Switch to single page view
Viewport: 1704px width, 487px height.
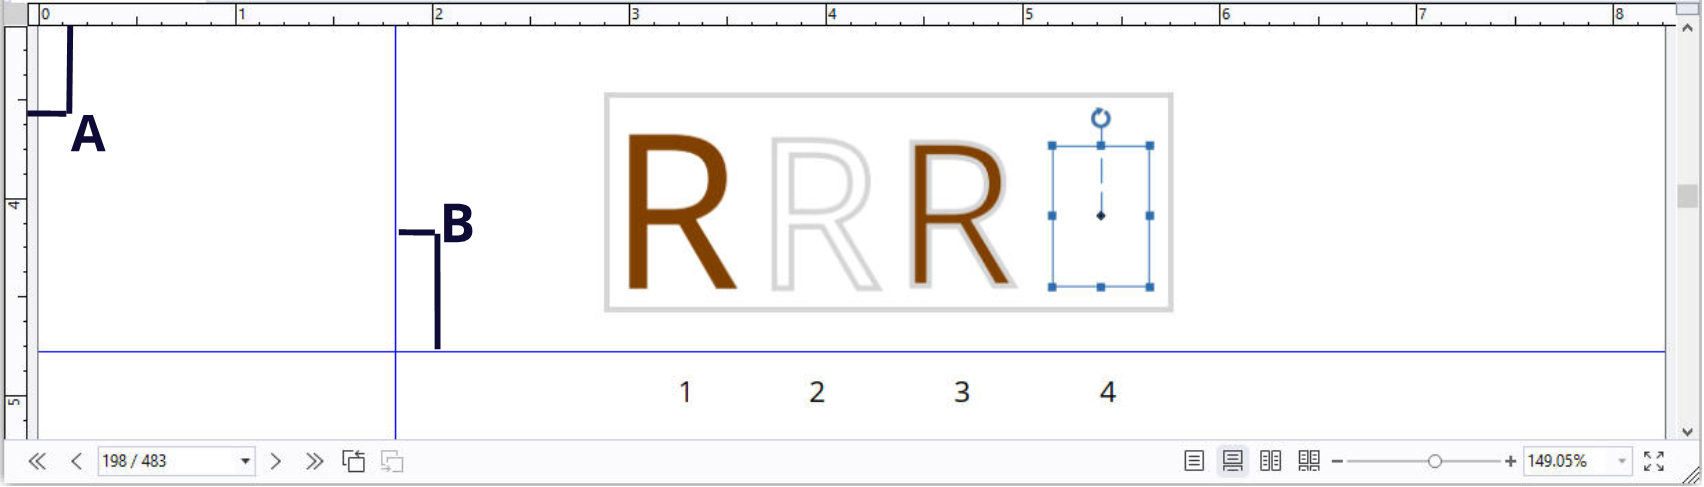click(x=1194, y=461)
